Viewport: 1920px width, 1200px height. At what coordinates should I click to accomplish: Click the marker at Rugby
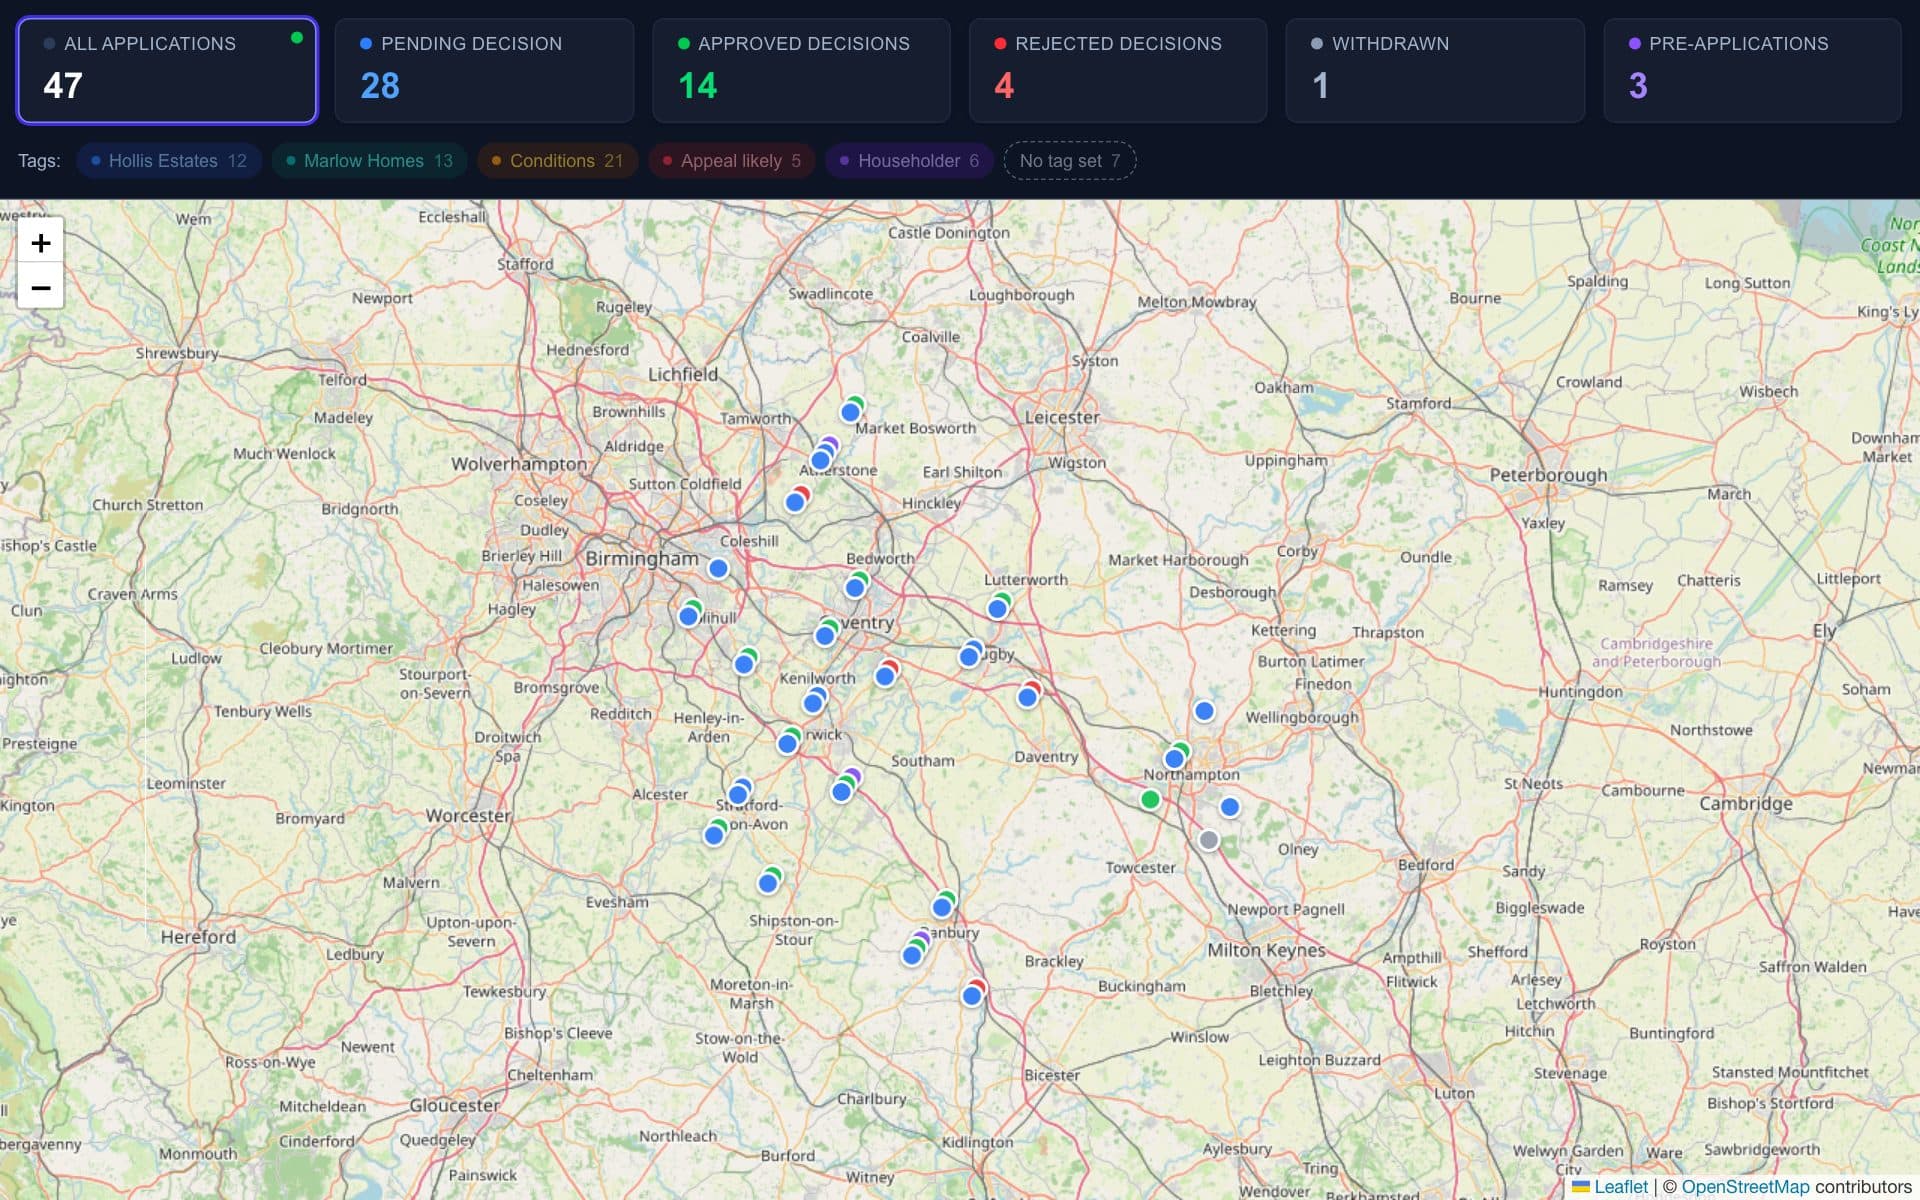tap(969, 657)
